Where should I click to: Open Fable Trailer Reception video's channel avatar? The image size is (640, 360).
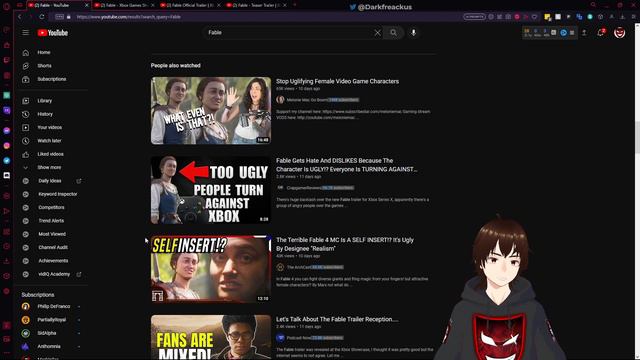[x=280, y=338]
